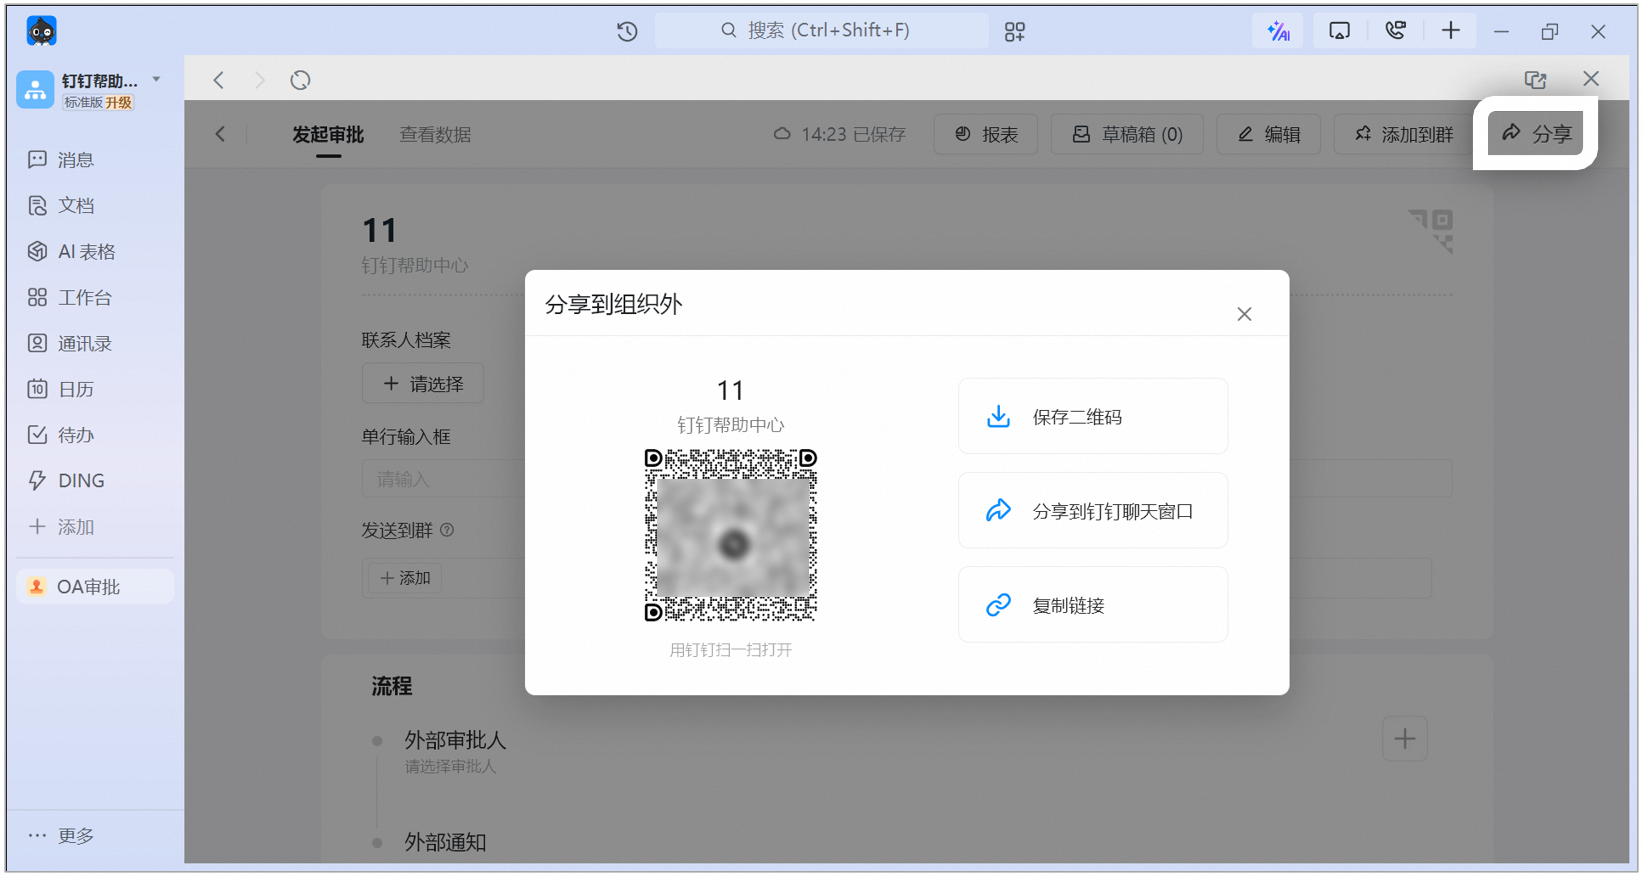Close the 分享到组织外 dialog
The height and width of the screenshot is (878, 1644).
[x=1244, y=314]
